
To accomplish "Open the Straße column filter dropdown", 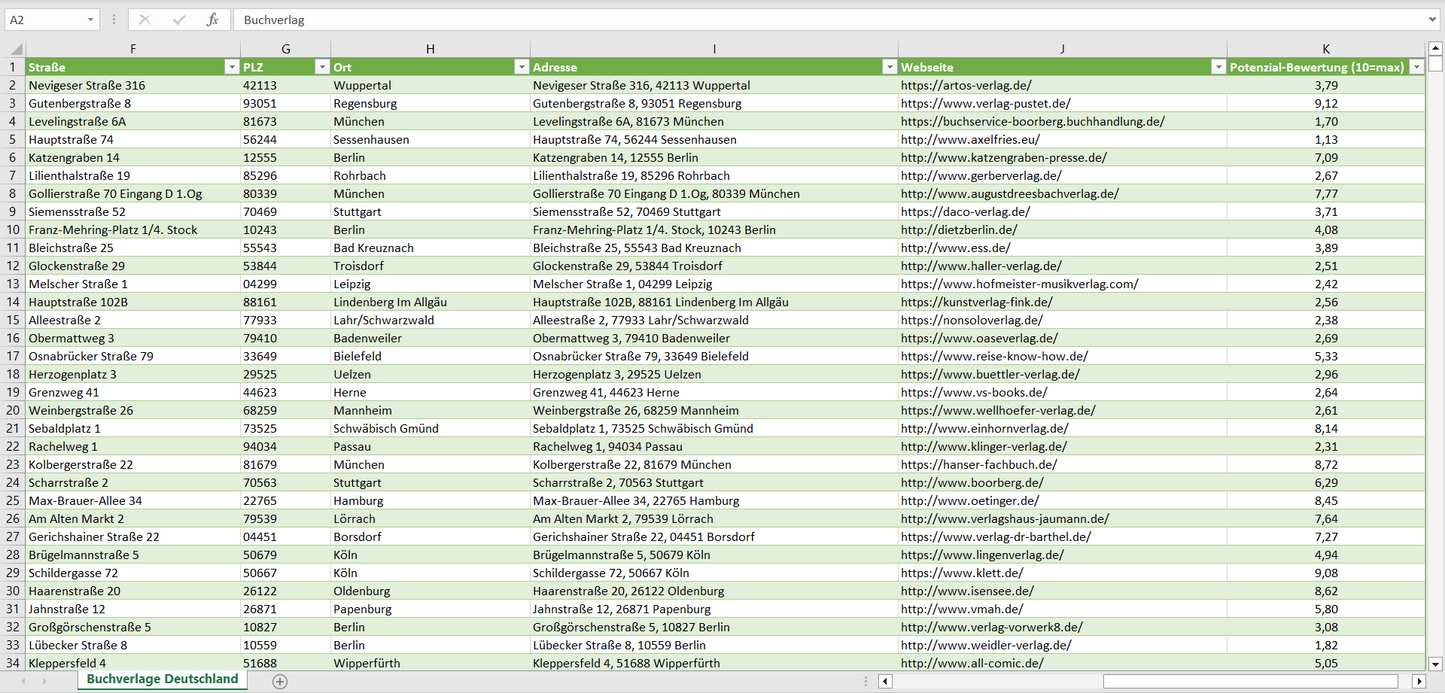I will pos(230,67).
